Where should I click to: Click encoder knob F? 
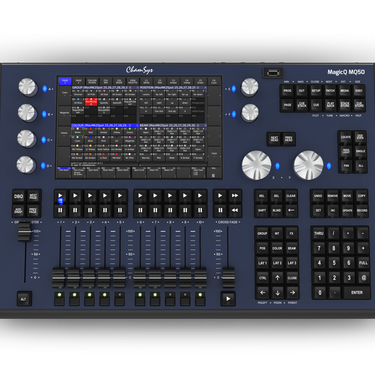[x=250, y=113]
